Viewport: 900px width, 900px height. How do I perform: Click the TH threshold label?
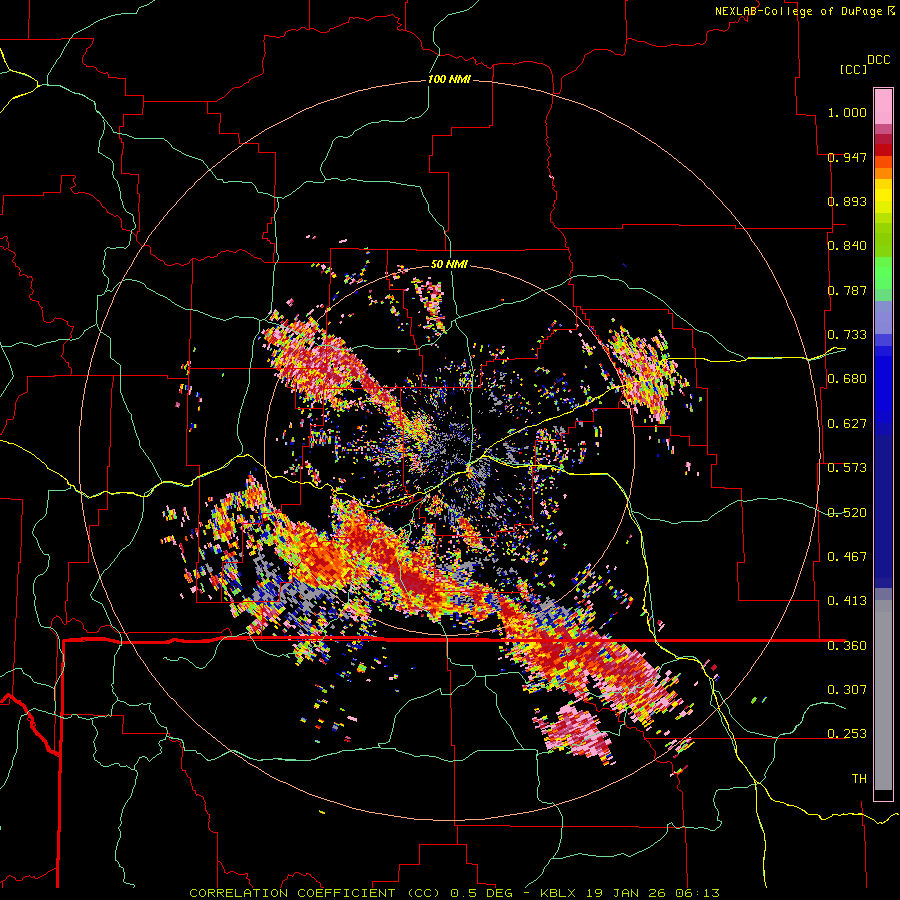click(x=859, y=779)
